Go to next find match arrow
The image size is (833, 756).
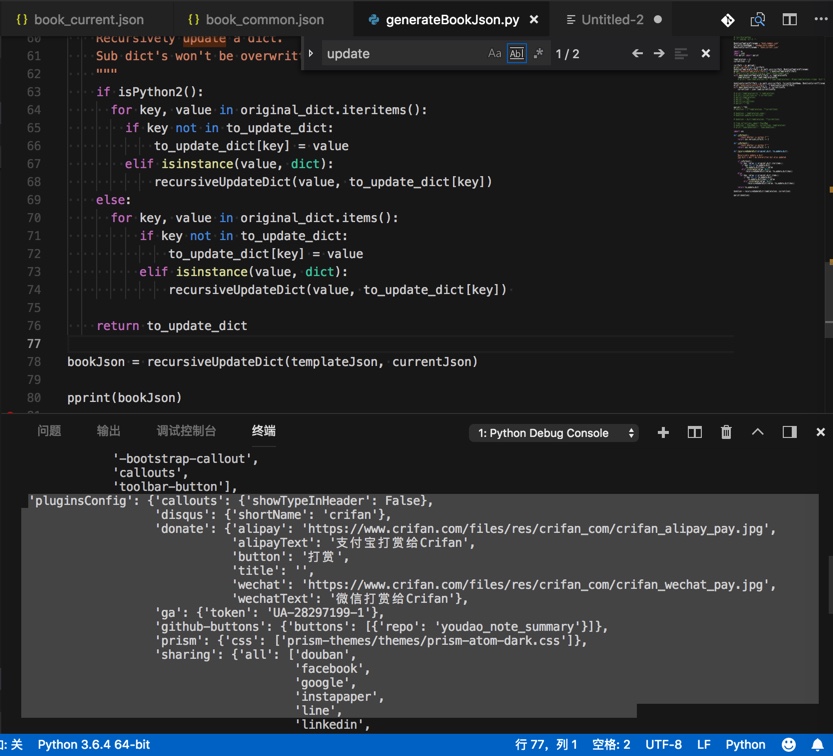[x=659, y=53]
